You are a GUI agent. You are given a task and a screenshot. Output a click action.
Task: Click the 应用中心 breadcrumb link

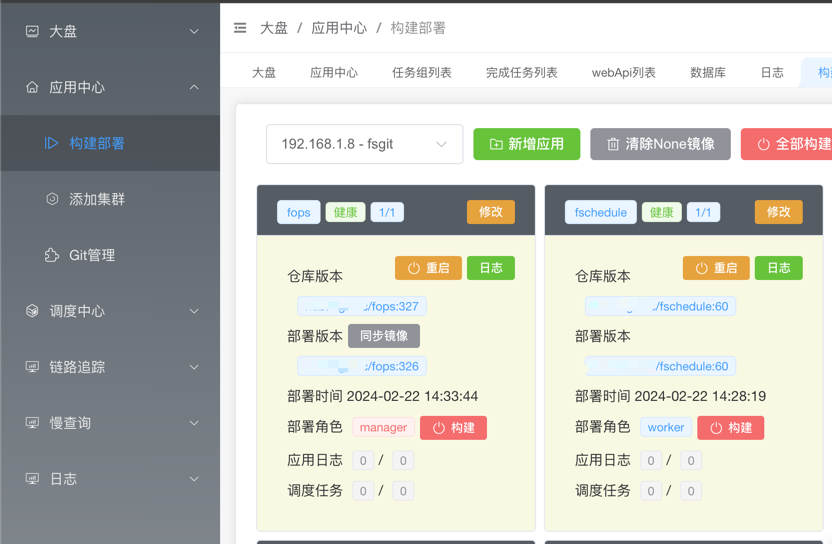tap(339, 28)
